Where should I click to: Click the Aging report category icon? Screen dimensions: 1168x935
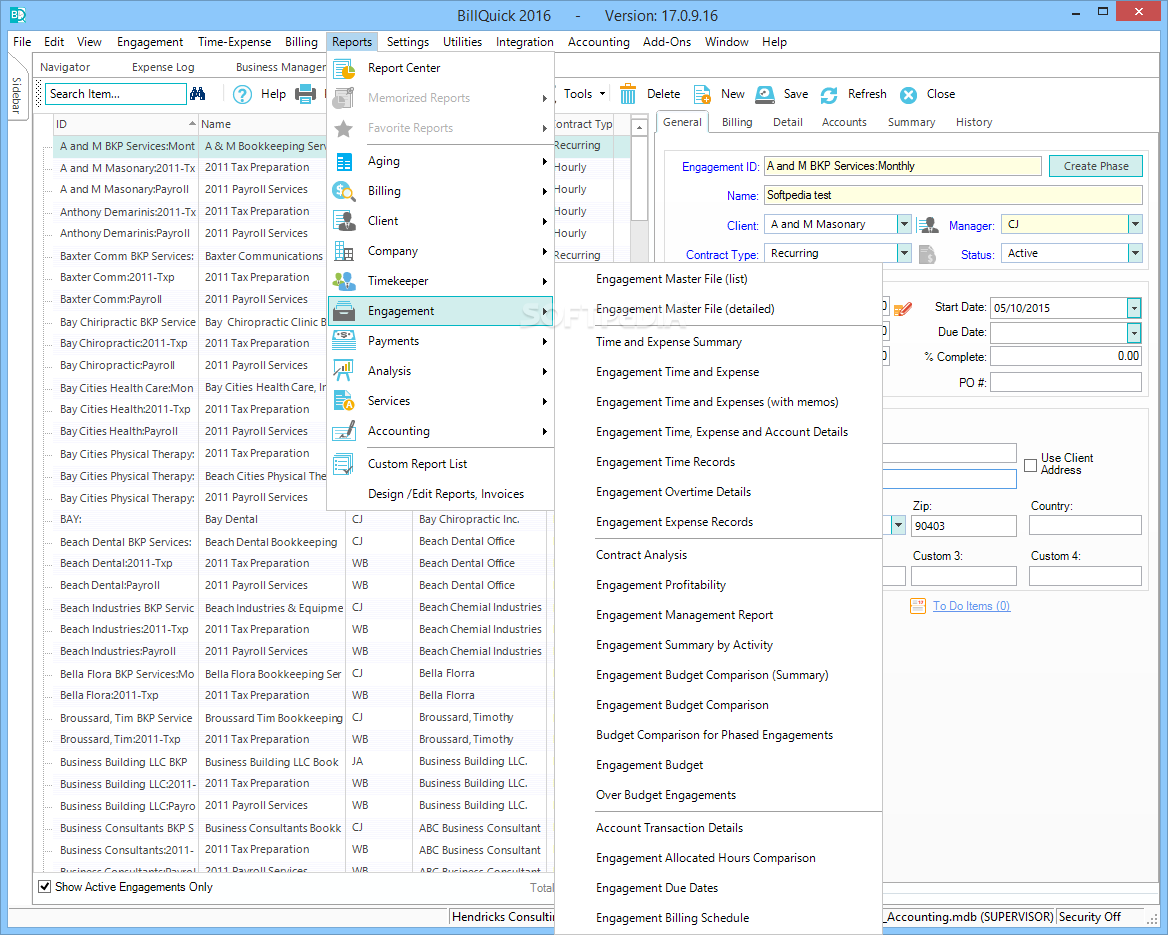[x=344, y=162]
